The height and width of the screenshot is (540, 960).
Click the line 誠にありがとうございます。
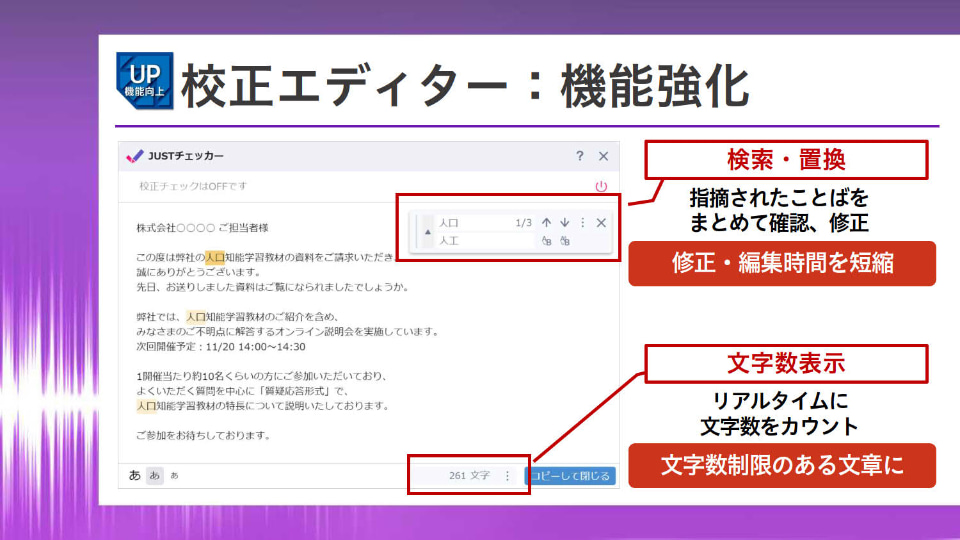[199, 272]
